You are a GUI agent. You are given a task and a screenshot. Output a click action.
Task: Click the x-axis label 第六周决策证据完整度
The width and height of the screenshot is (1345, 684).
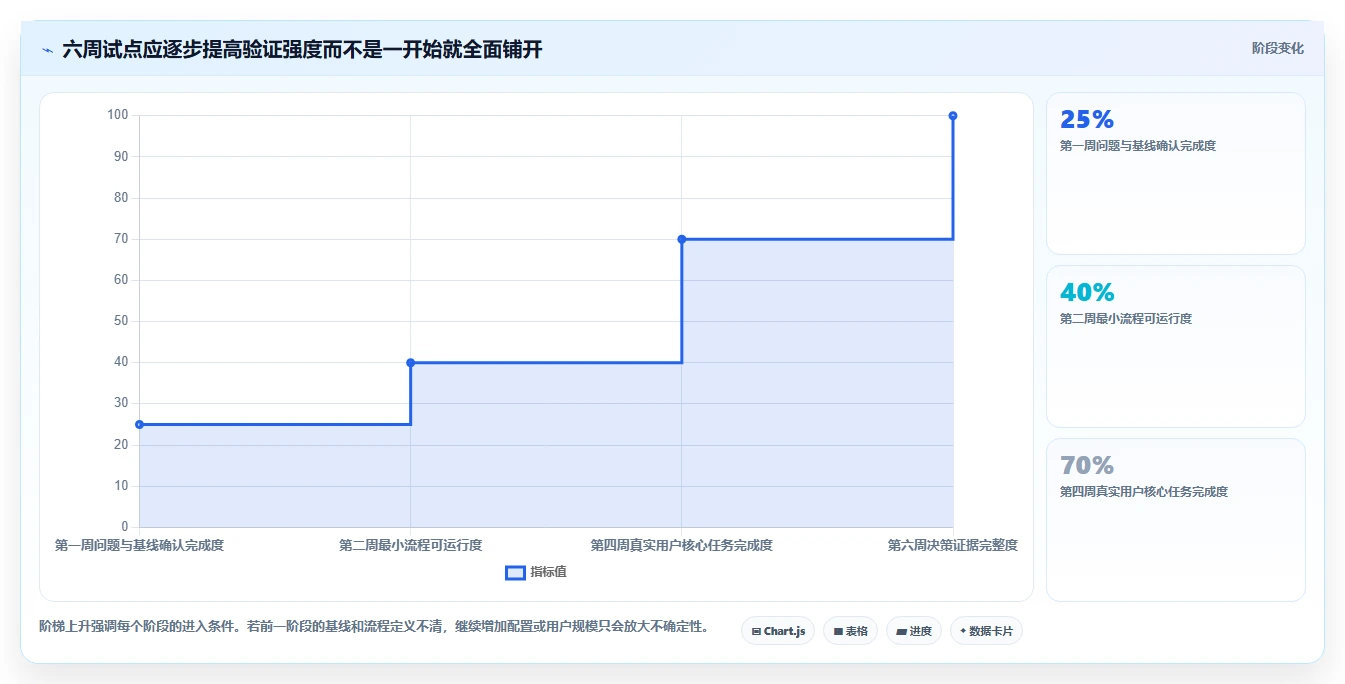tap(953, 545)
